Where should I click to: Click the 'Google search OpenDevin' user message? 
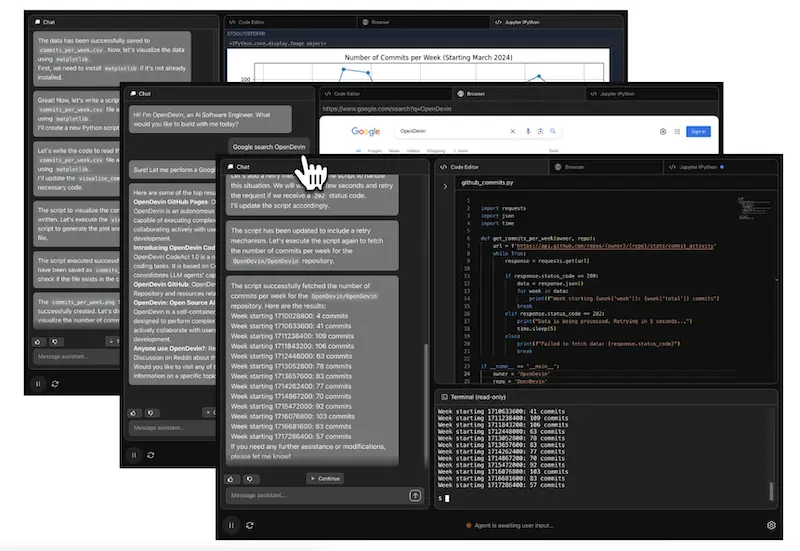click(269, 147)
